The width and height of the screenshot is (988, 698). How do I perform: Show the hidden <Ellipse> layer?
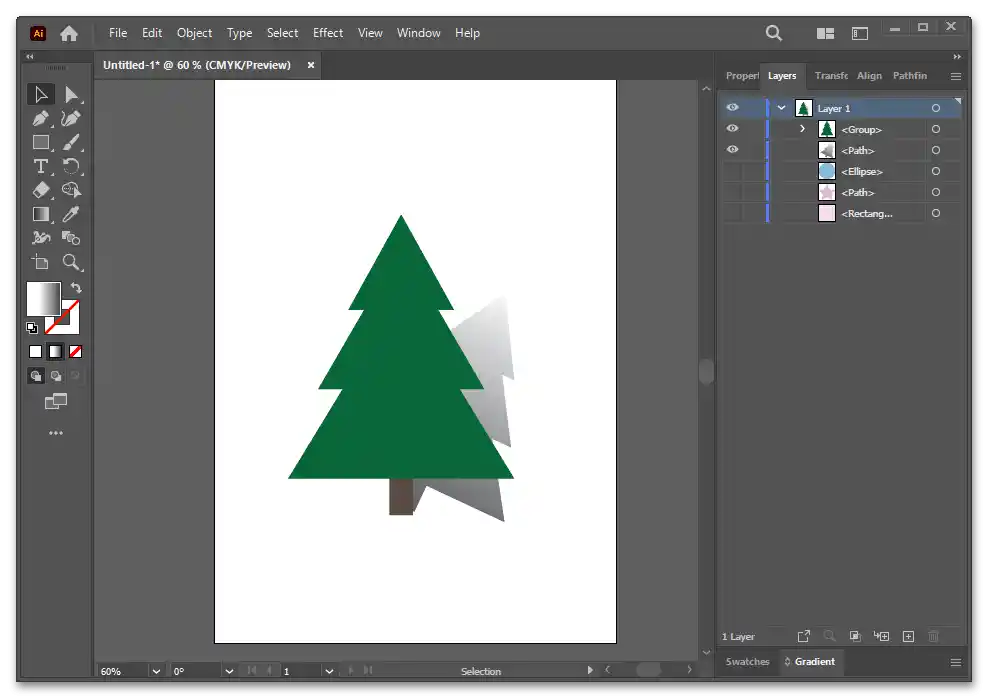[x=732, y=171]
